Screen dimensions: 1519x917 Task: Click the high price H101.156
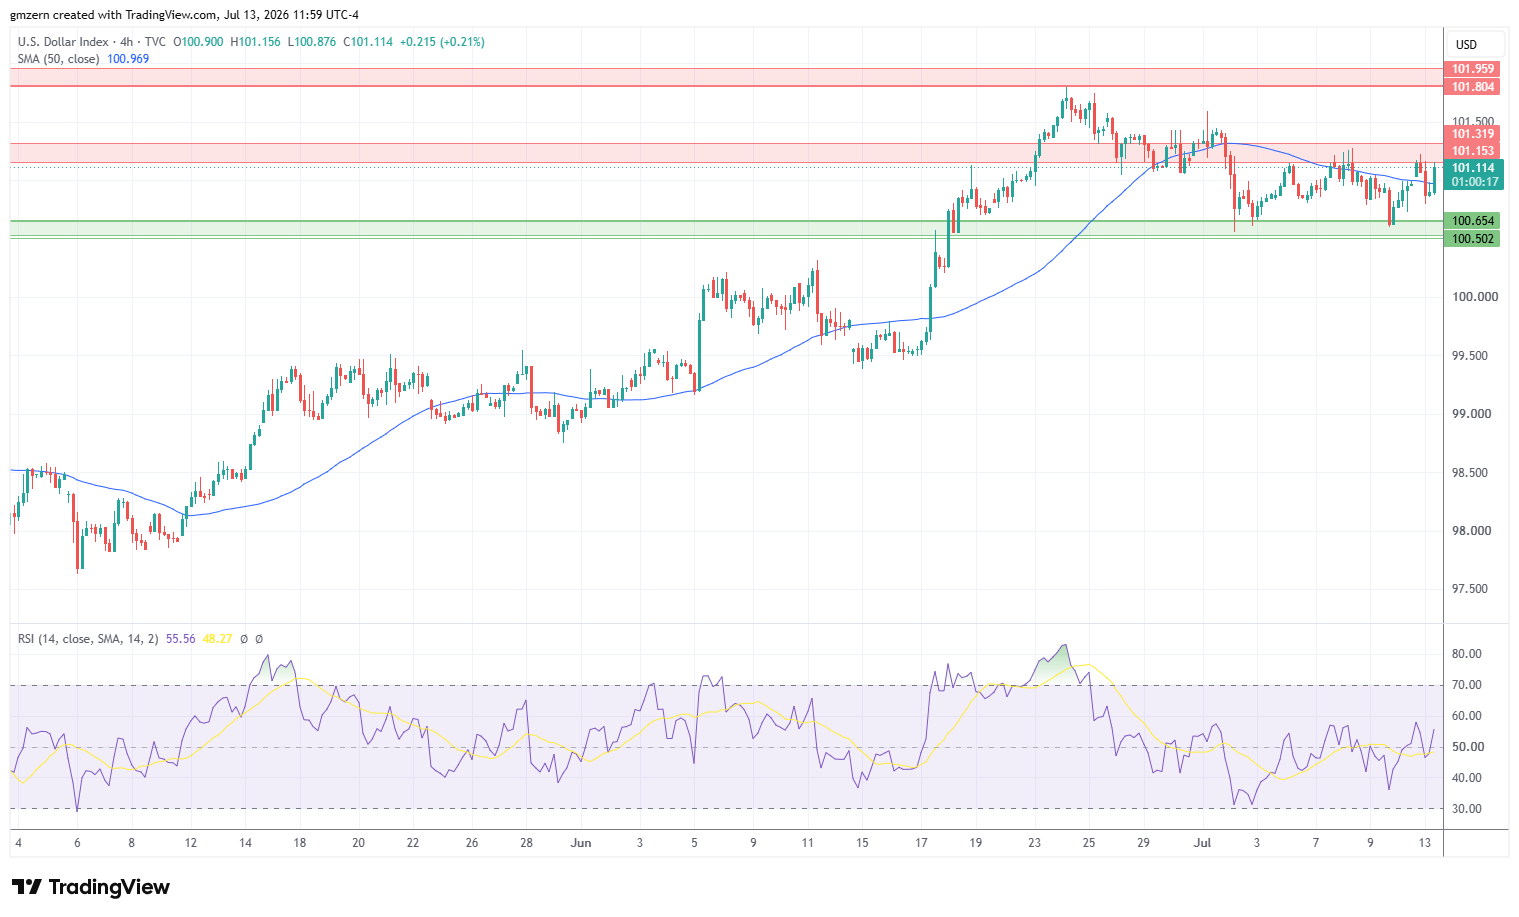(x=255, y=42)
